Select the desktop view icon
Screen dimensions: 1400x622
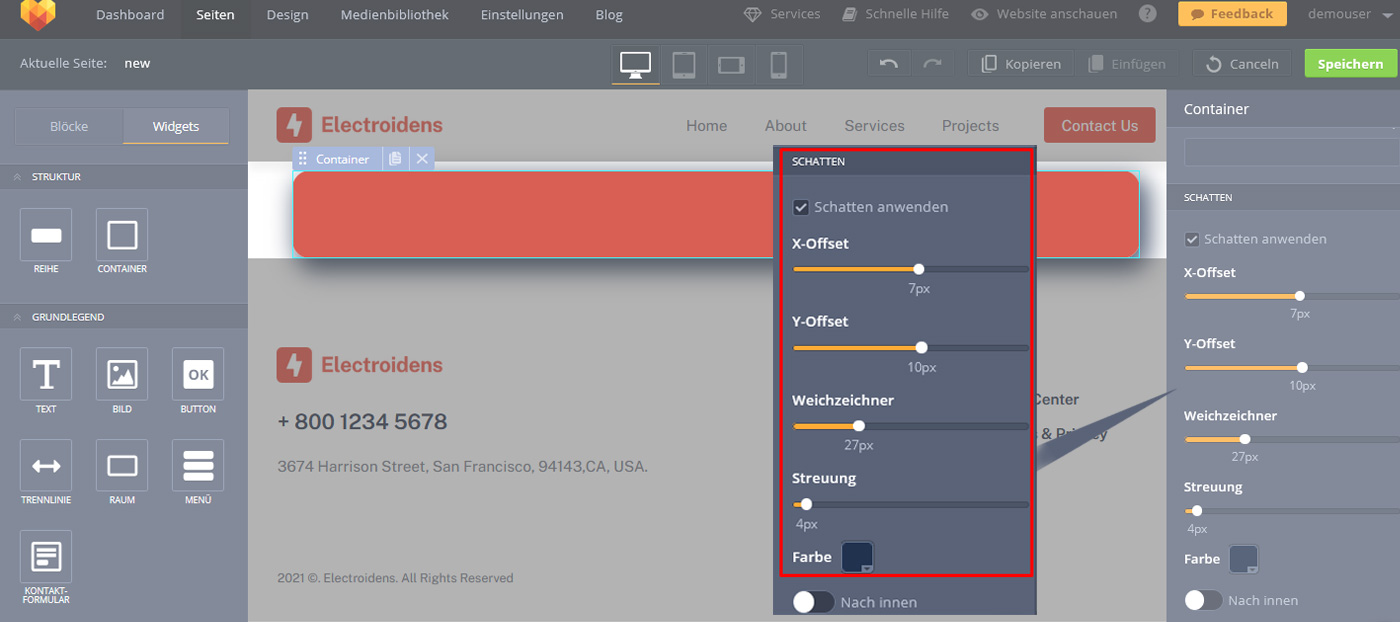tap(635, 64)
